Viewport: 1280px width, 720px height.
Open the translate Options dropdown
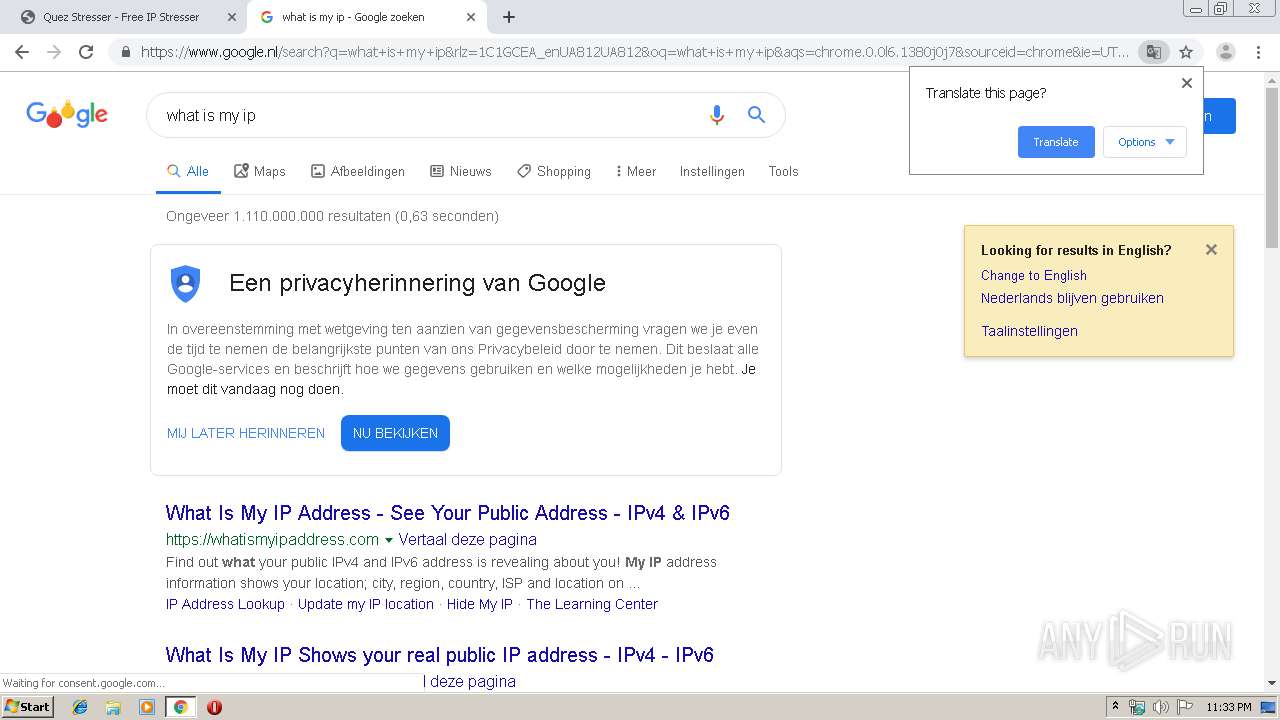pos(1145,142)
